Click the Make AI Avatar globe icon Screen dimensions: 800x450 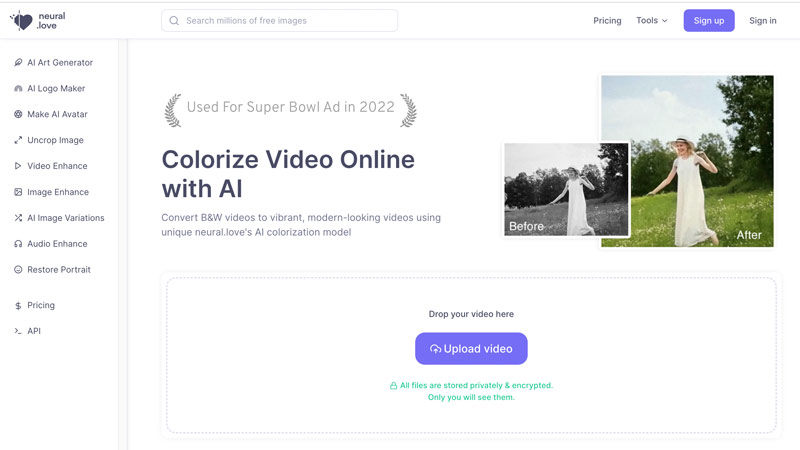[x=18, y=114]
